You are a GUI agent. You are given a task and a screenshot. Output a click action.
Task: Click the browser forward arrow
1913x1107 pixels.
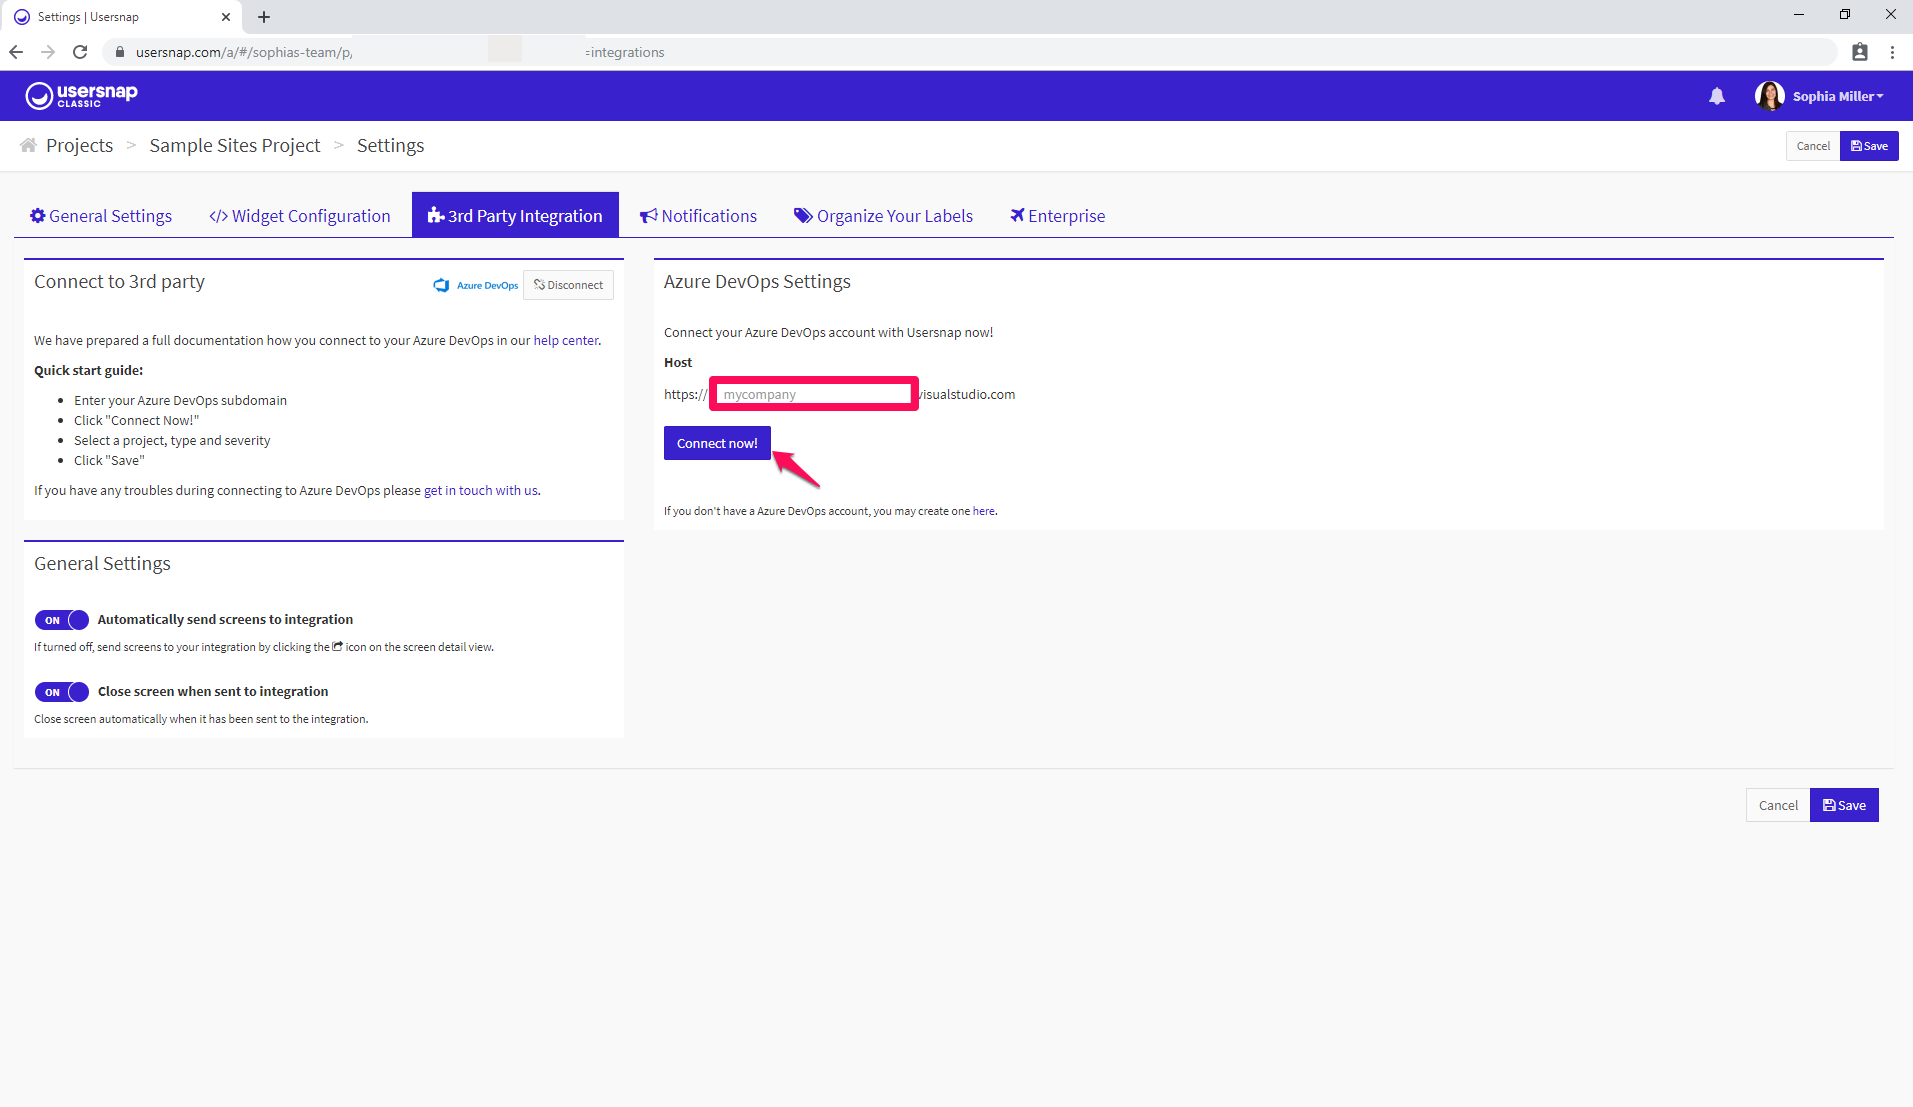tap(48, 52)
